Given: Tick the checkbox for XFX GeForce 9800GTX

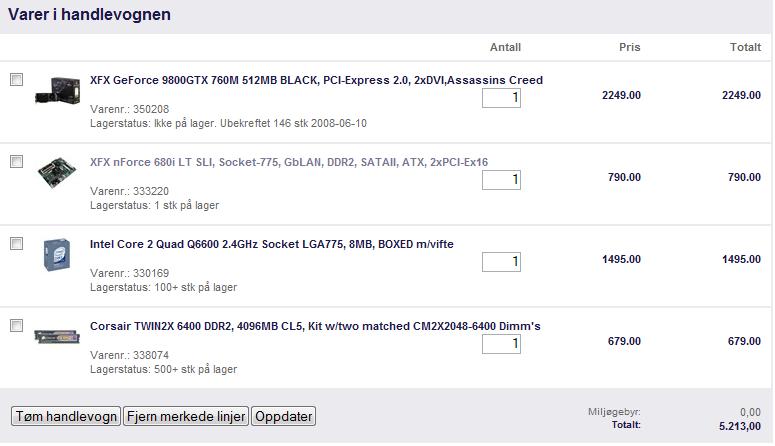Looking at the screenshot, I should (x=16, y=80).
